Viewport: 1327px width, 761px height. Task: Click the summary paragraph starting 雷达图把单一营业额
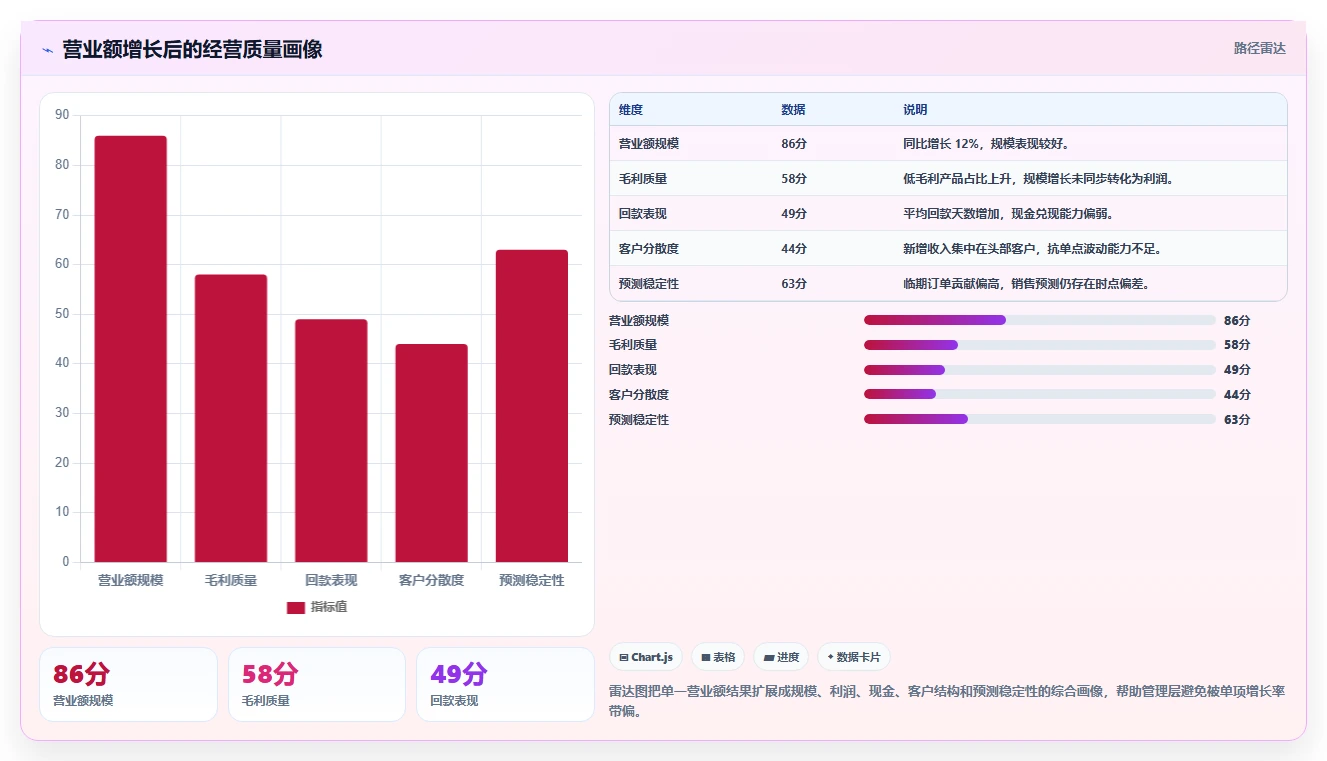947,702
